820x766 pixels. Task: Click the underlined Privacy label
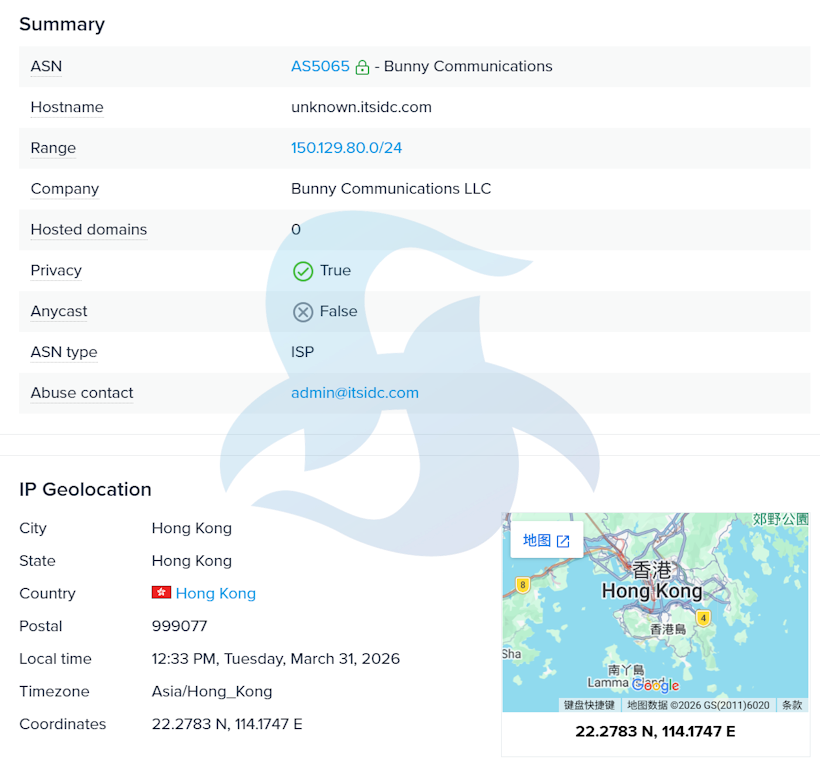coord(56,270)
